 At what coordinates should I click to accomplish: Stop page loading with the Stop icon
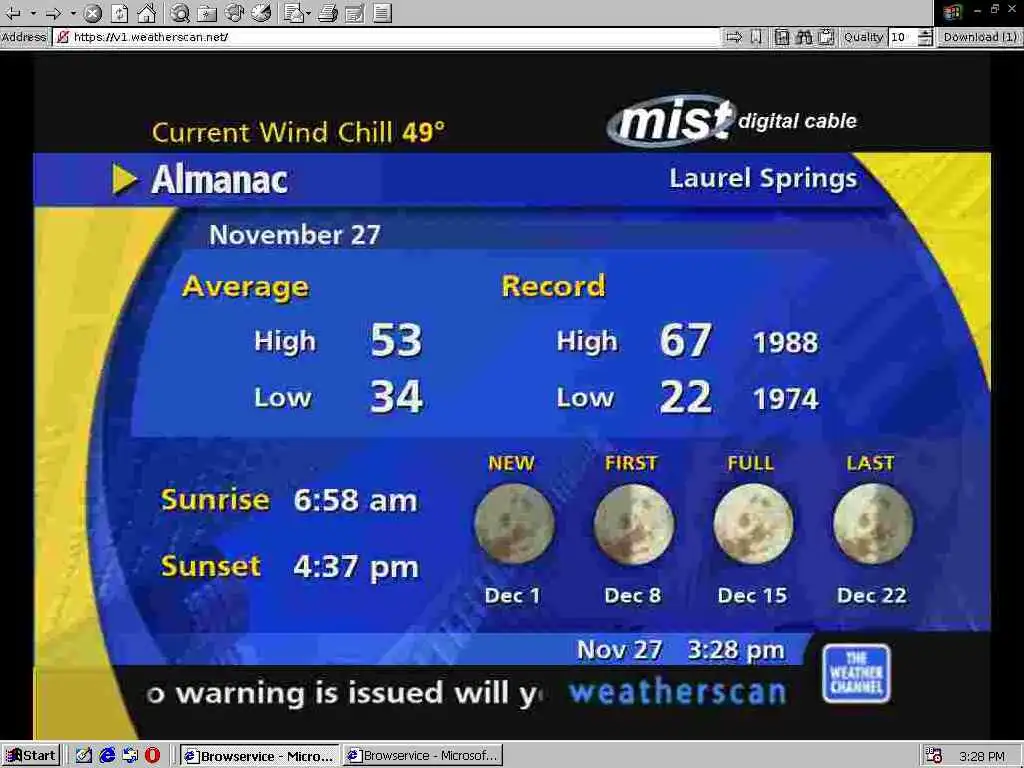click(x=93, y=12)
